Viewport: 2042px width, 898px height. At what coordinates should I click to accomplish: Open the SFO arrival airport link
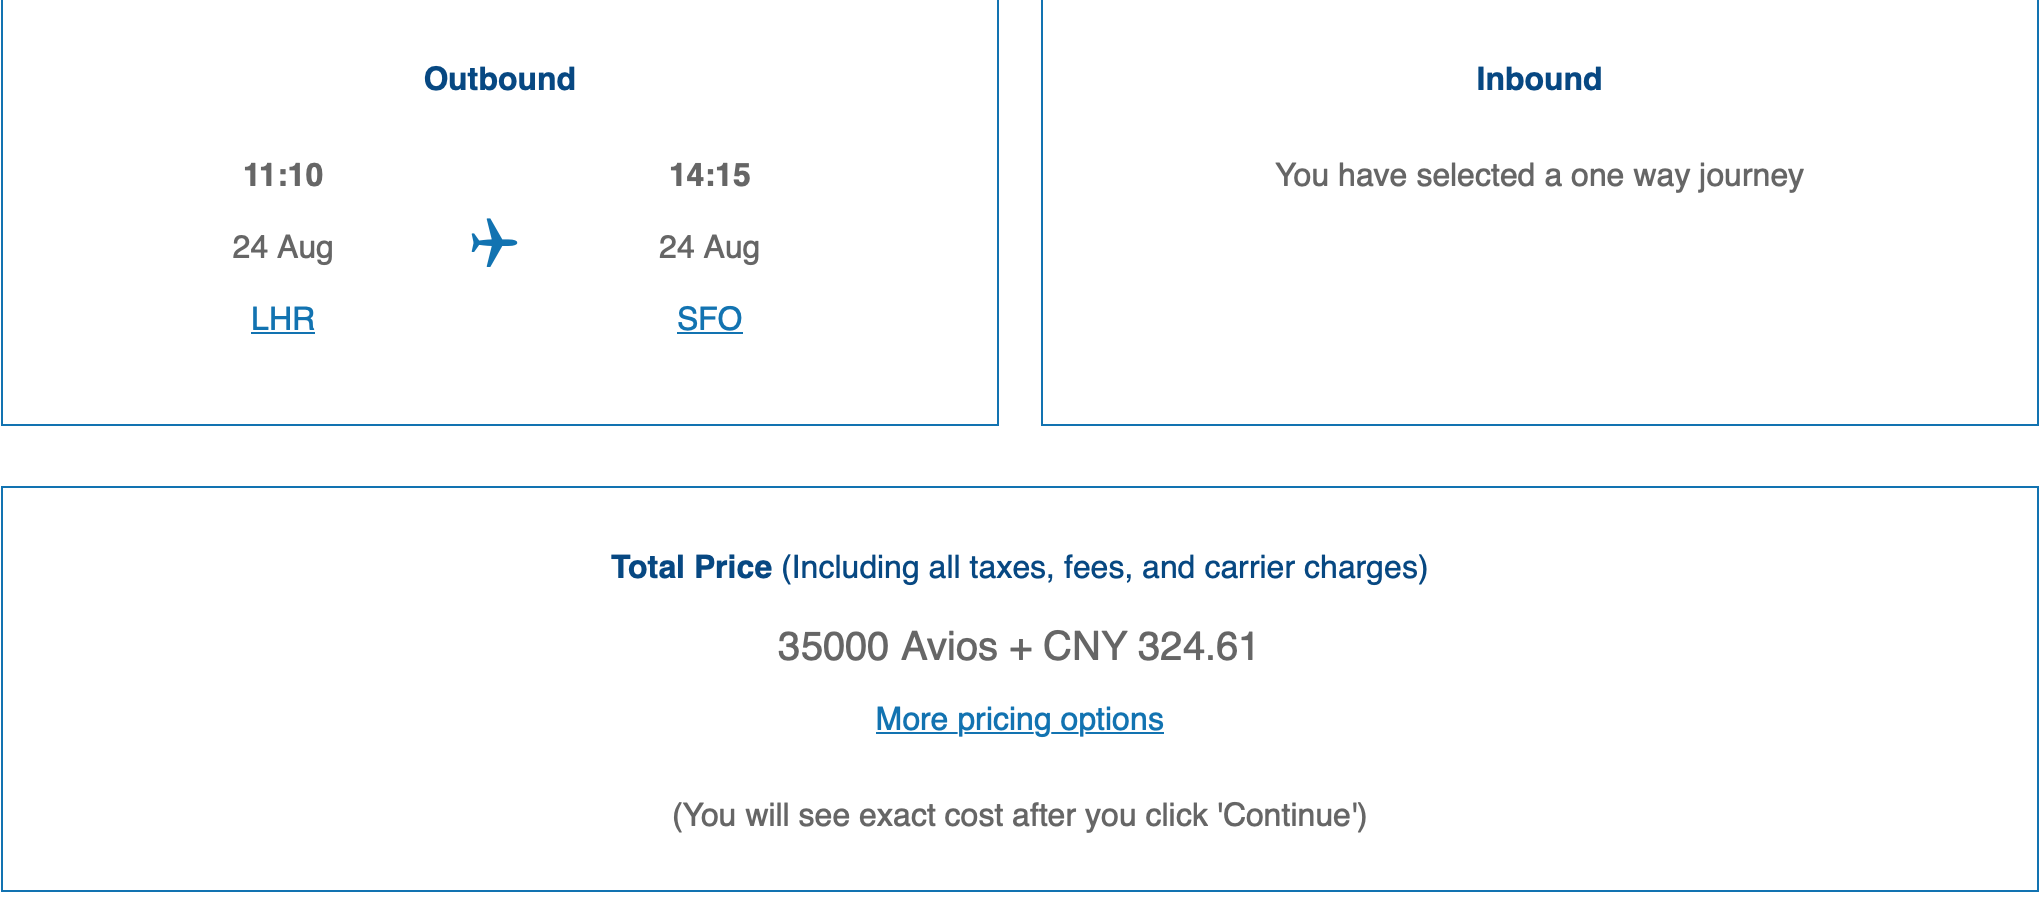(709, 319)
